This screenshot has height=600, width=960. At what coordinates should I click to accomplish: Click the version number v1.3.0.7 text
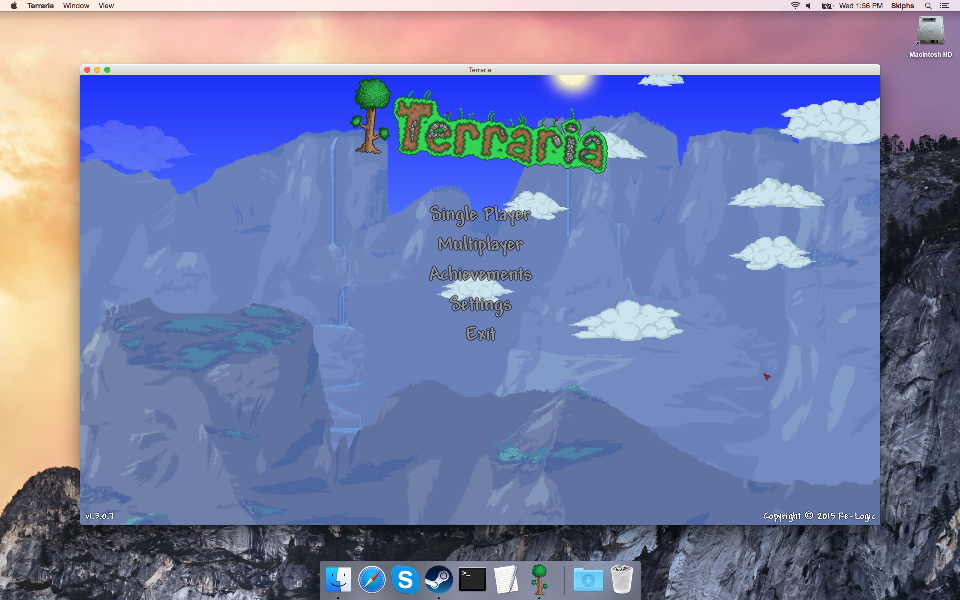pyautogui.click(x=99, y=516)
